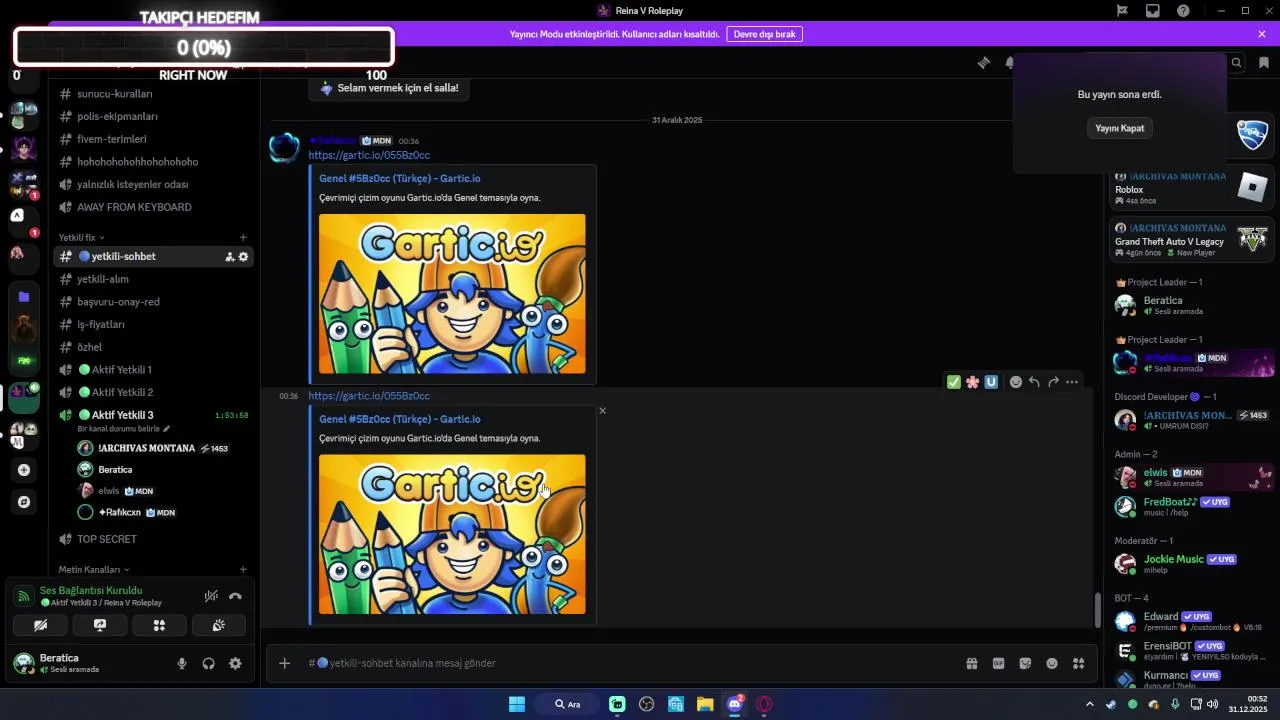Open the bookmarks icon in header

coord(1264,62)
